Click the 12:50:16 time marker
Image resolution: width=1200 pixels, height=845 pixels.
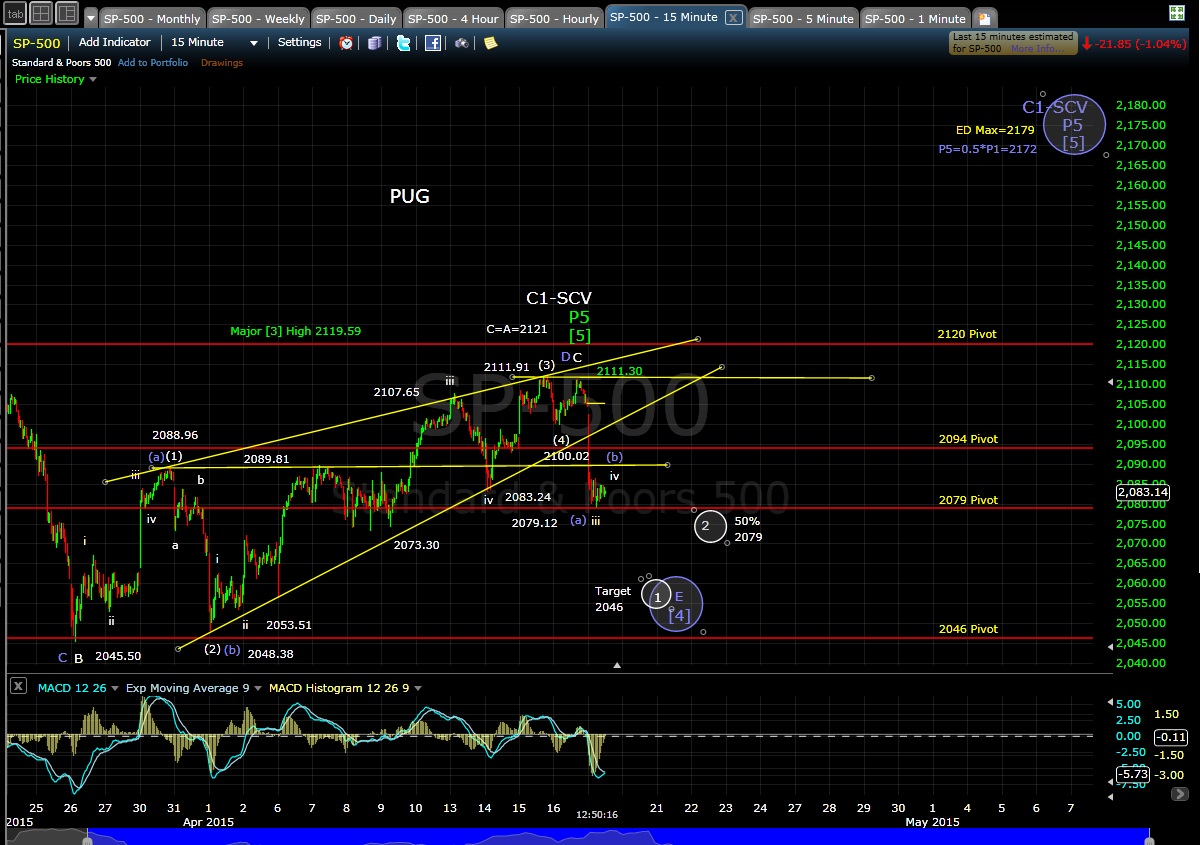[x=597, y=814]
